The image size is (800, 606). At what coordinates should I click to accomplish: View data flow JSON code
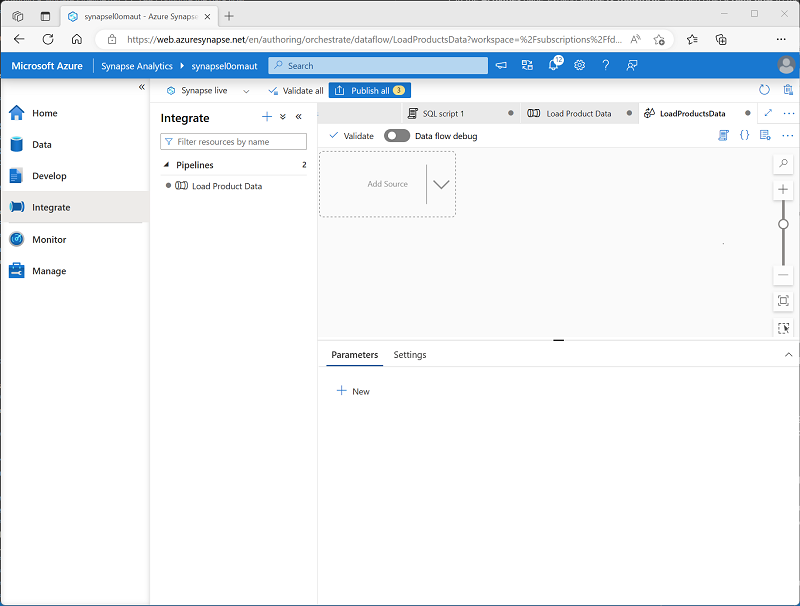[x=744, y=135]
